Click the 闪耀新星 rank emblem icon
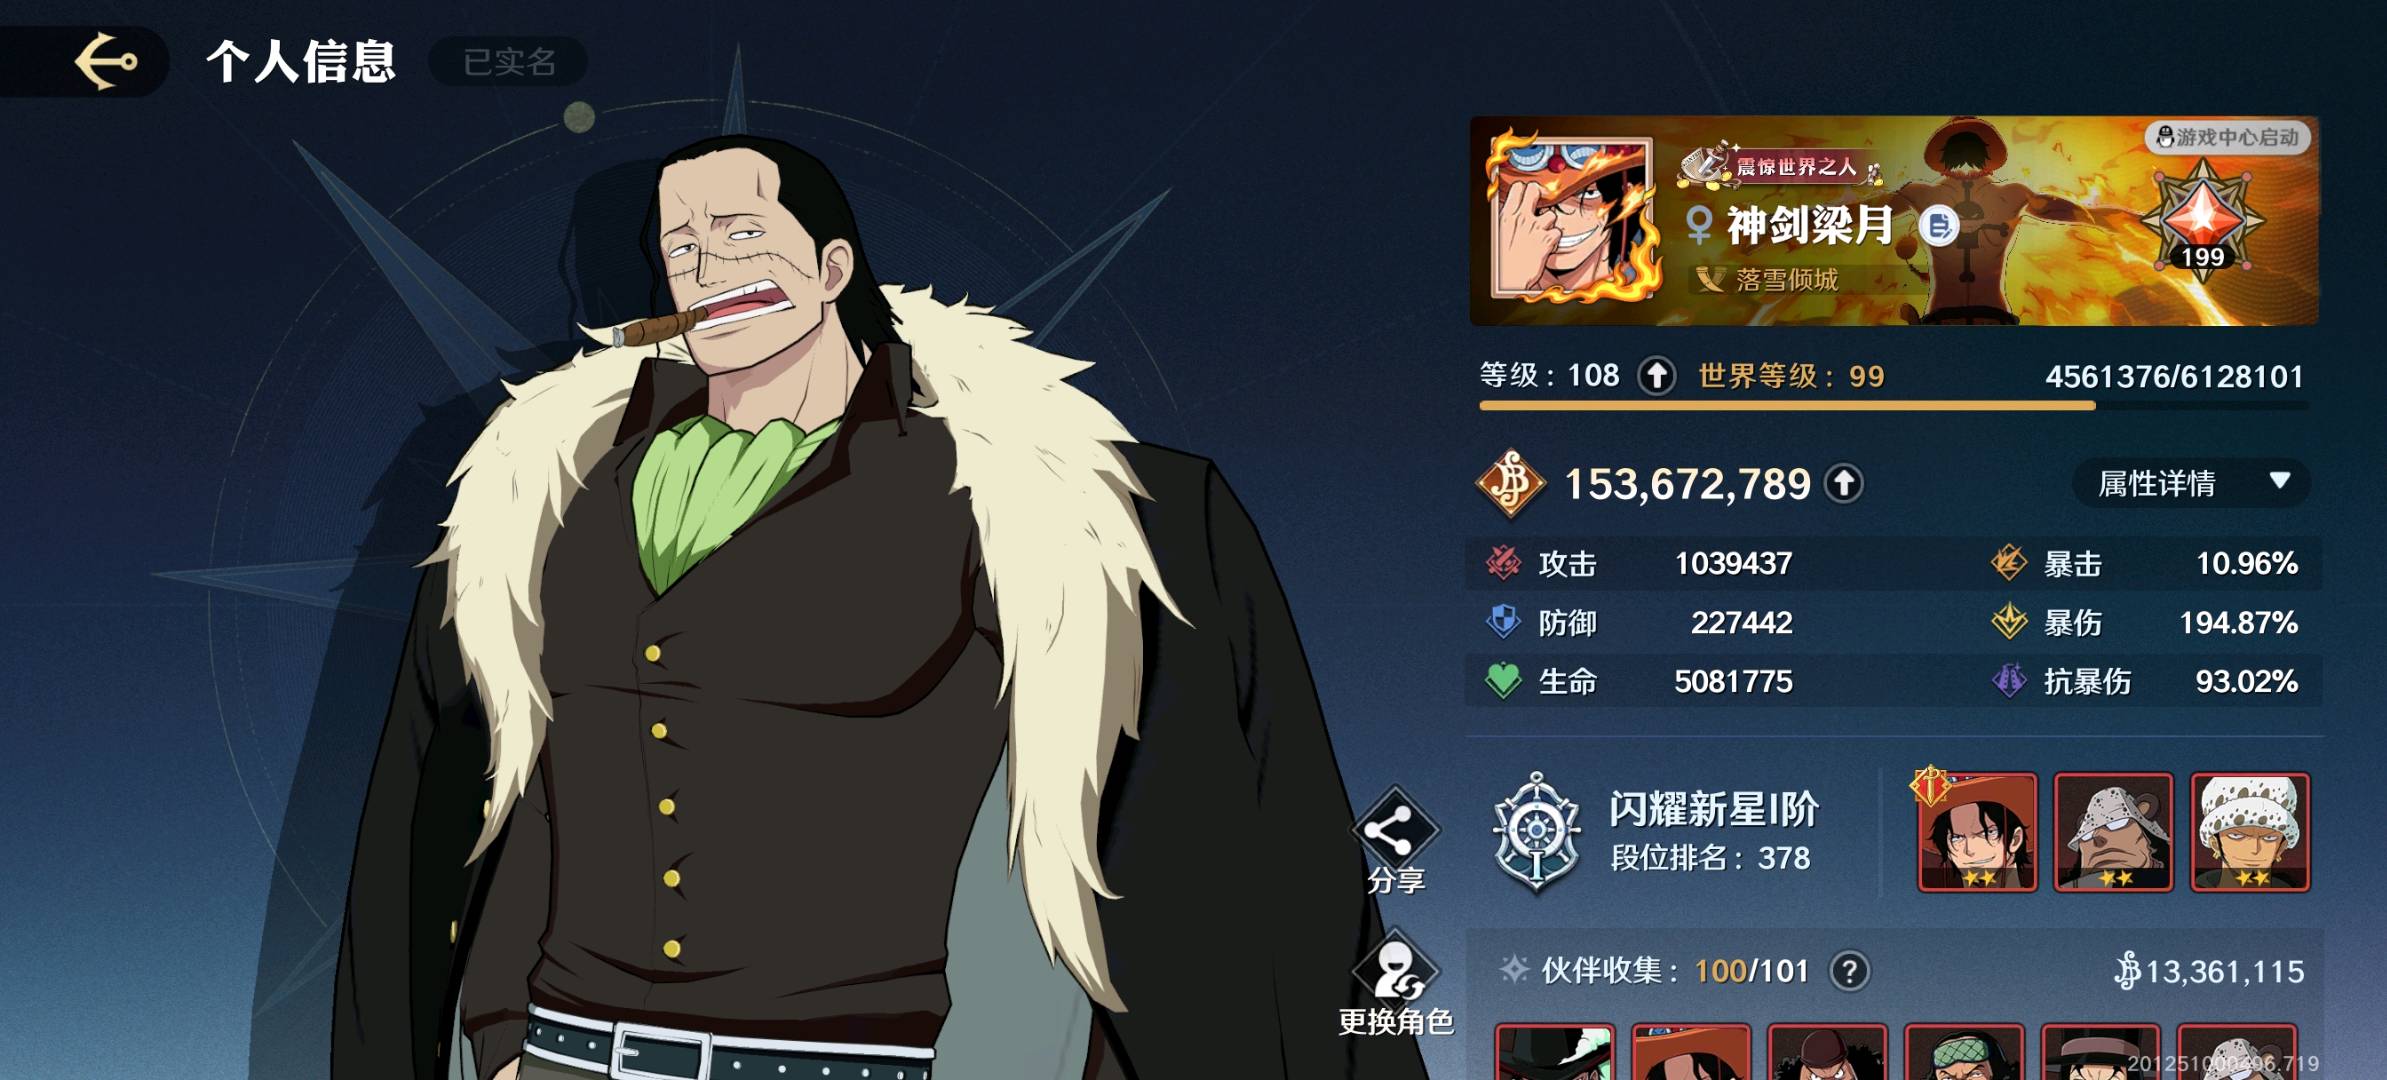2387x1080 pixels. coord(1536,833)
